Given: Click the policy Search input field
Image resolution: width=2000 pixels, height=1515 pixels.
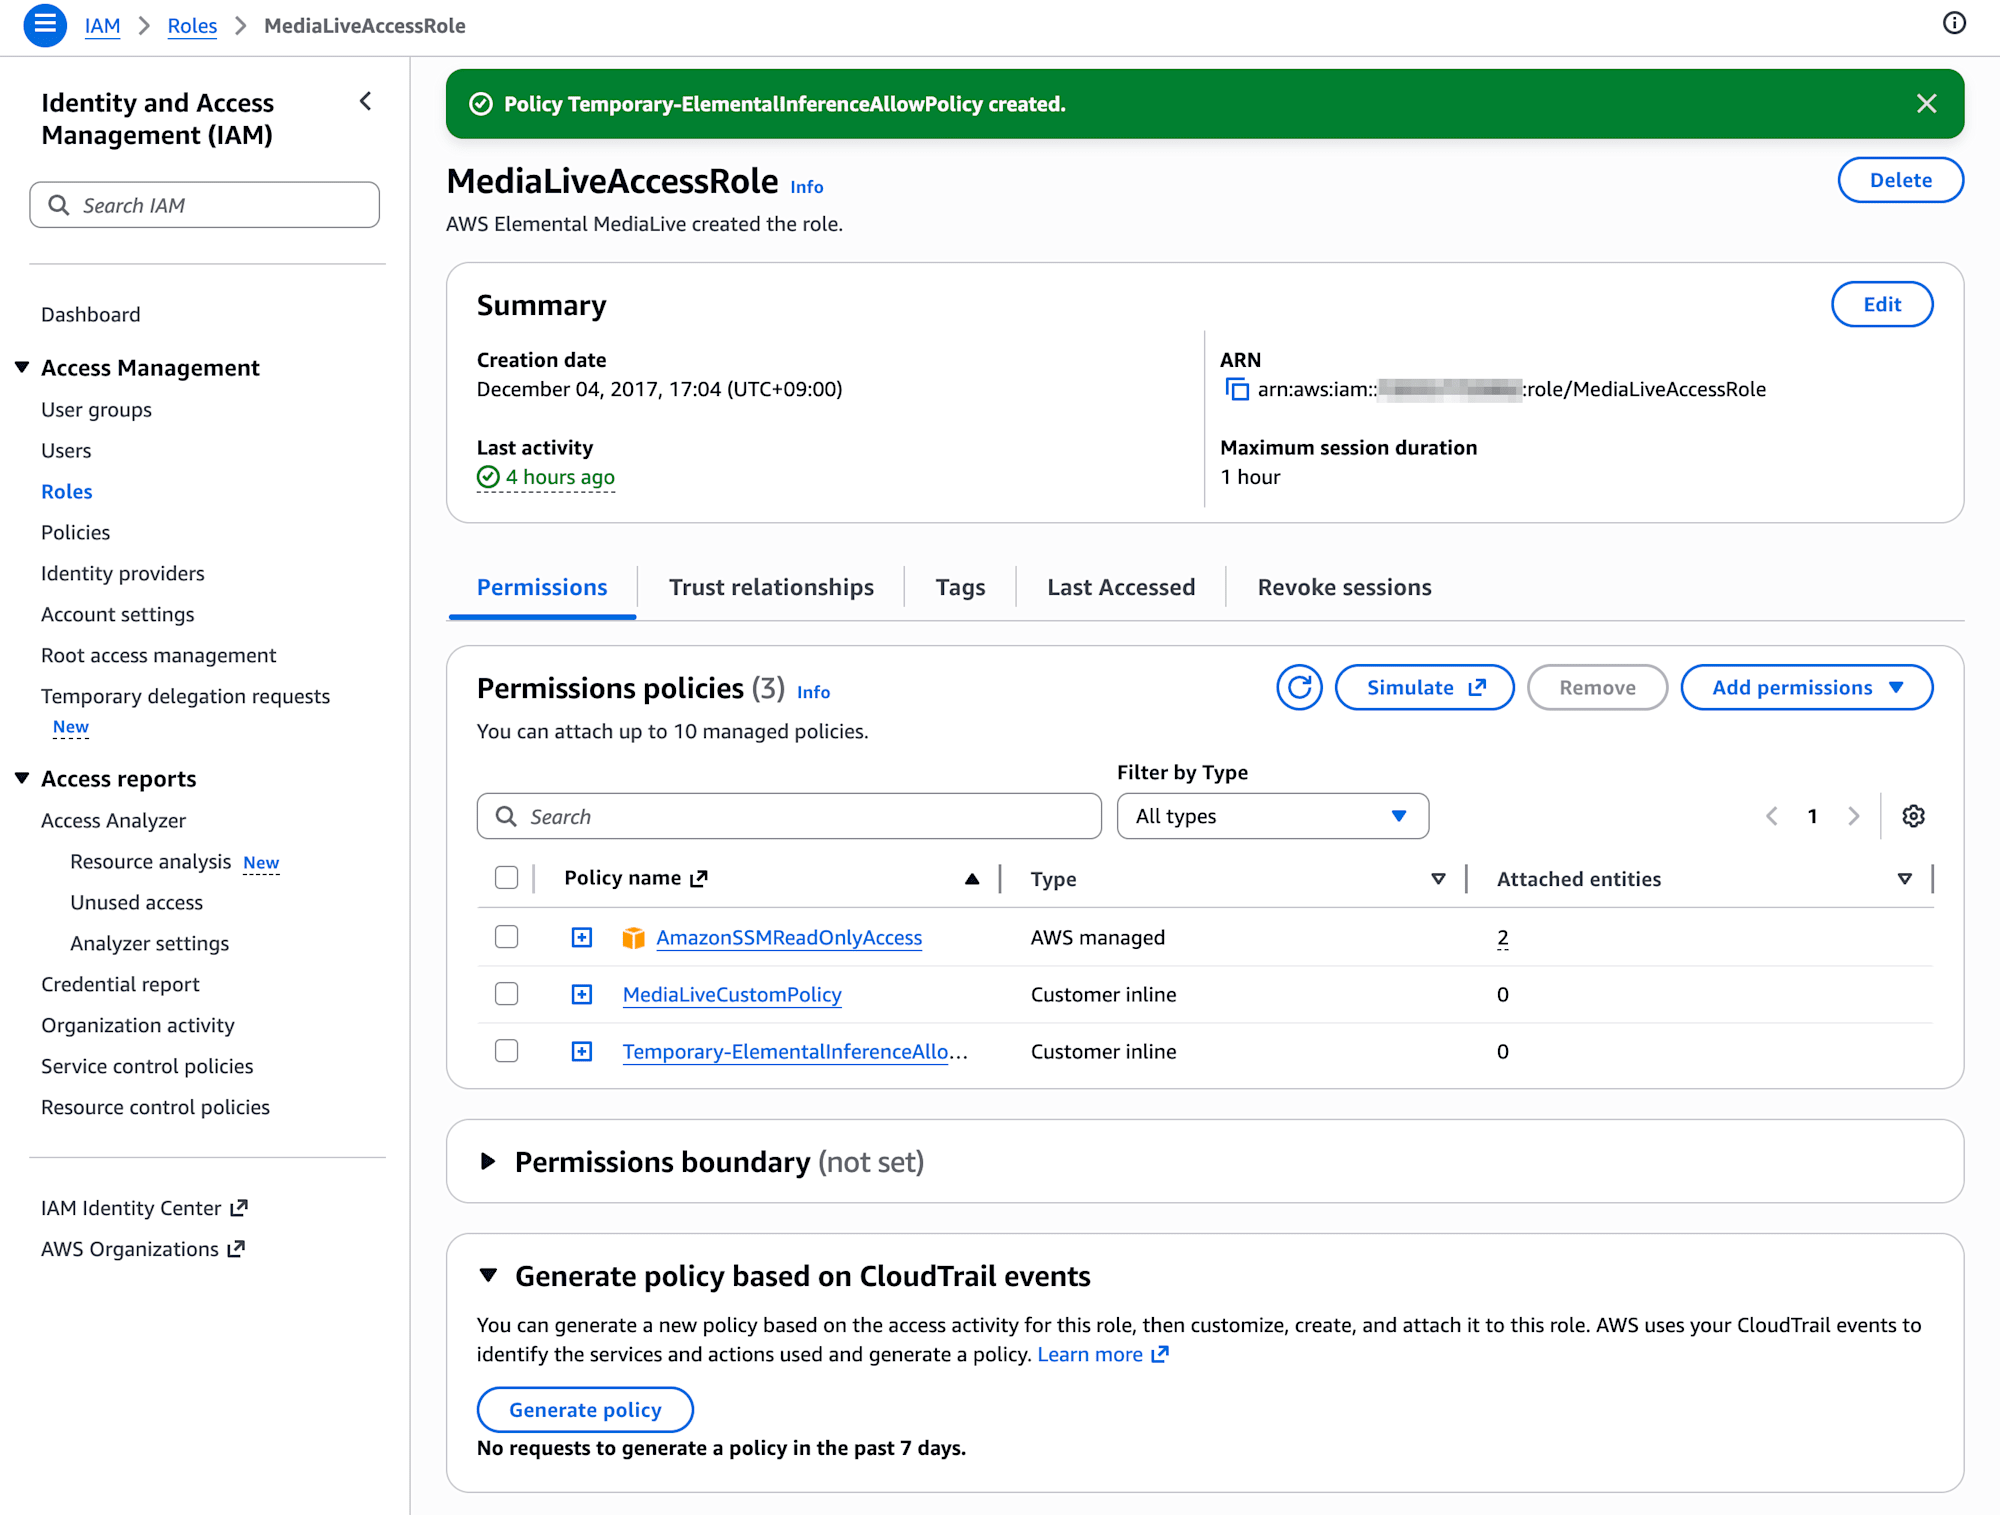Looking at the screenshot, I should (790, 817).
